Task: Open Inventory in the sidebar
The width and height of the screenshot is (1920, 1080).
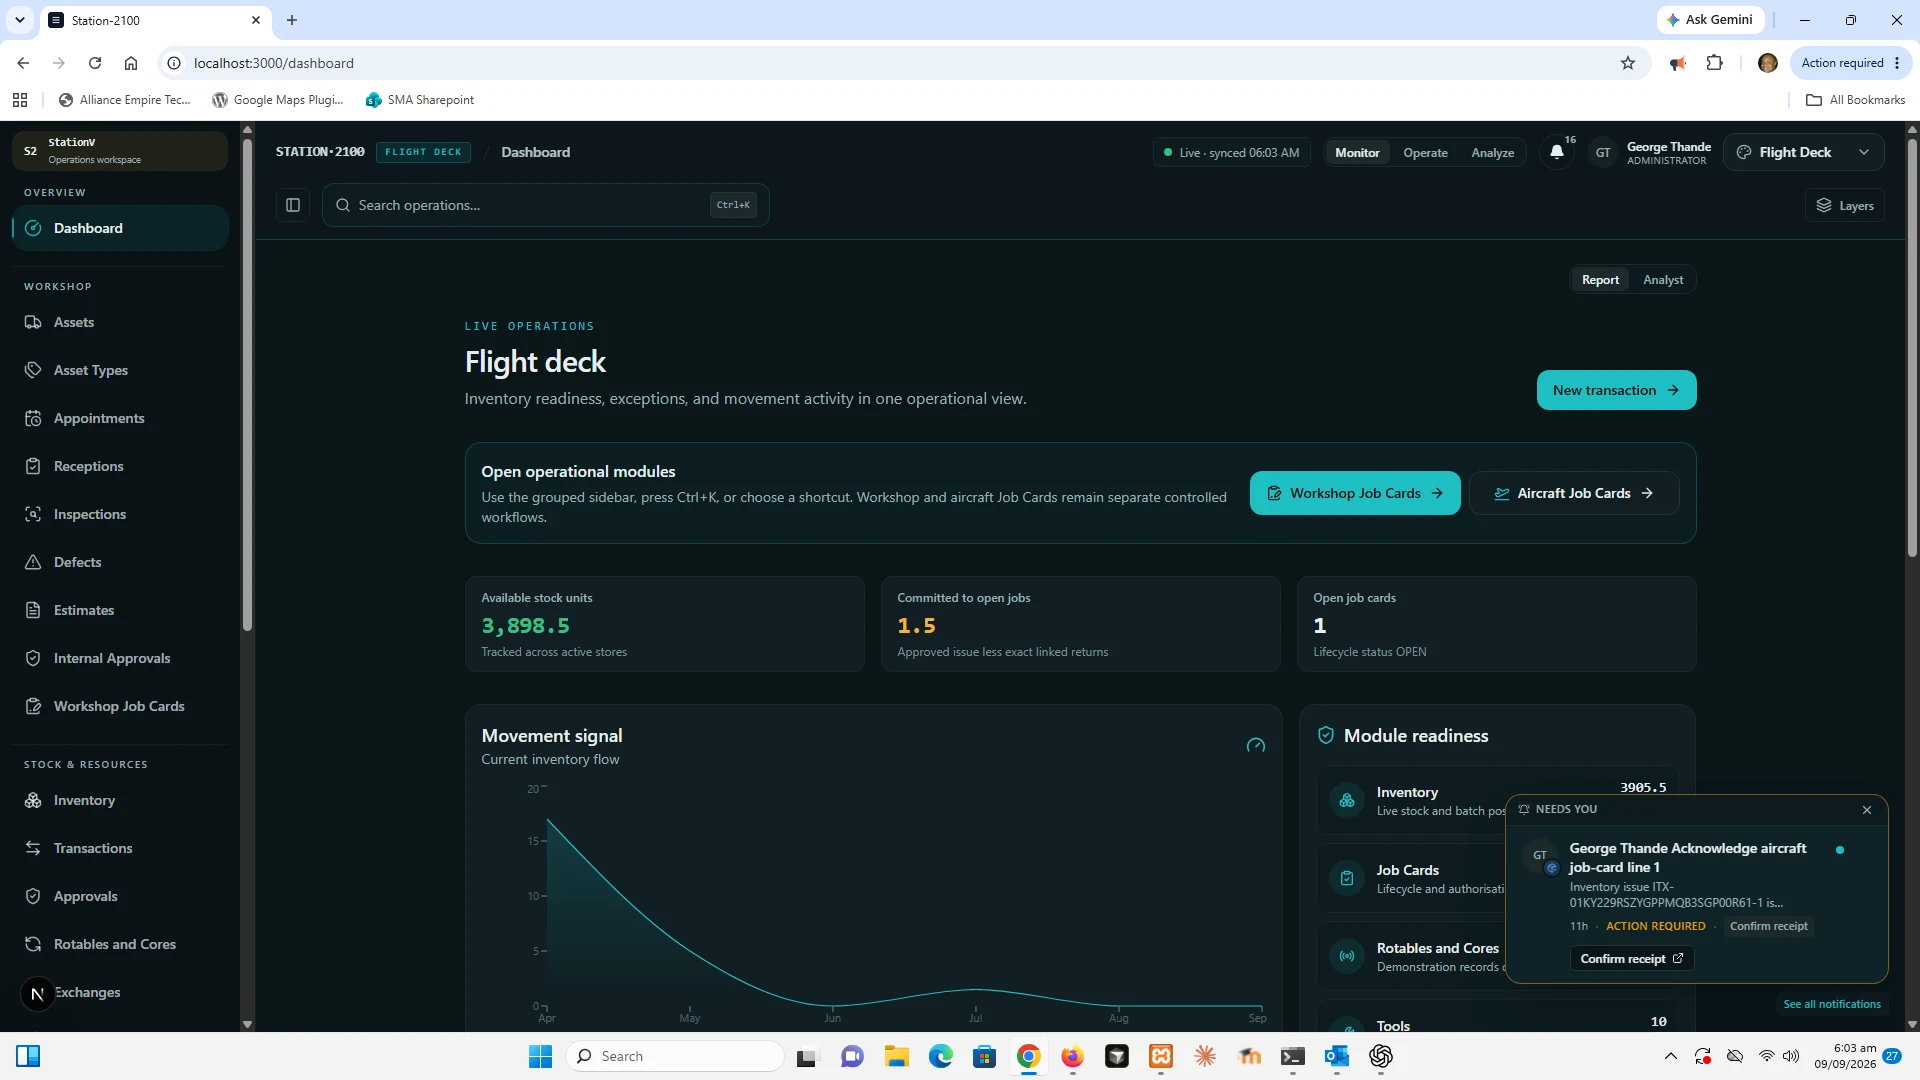Action: pyautogui.click(x=120, y=800)
